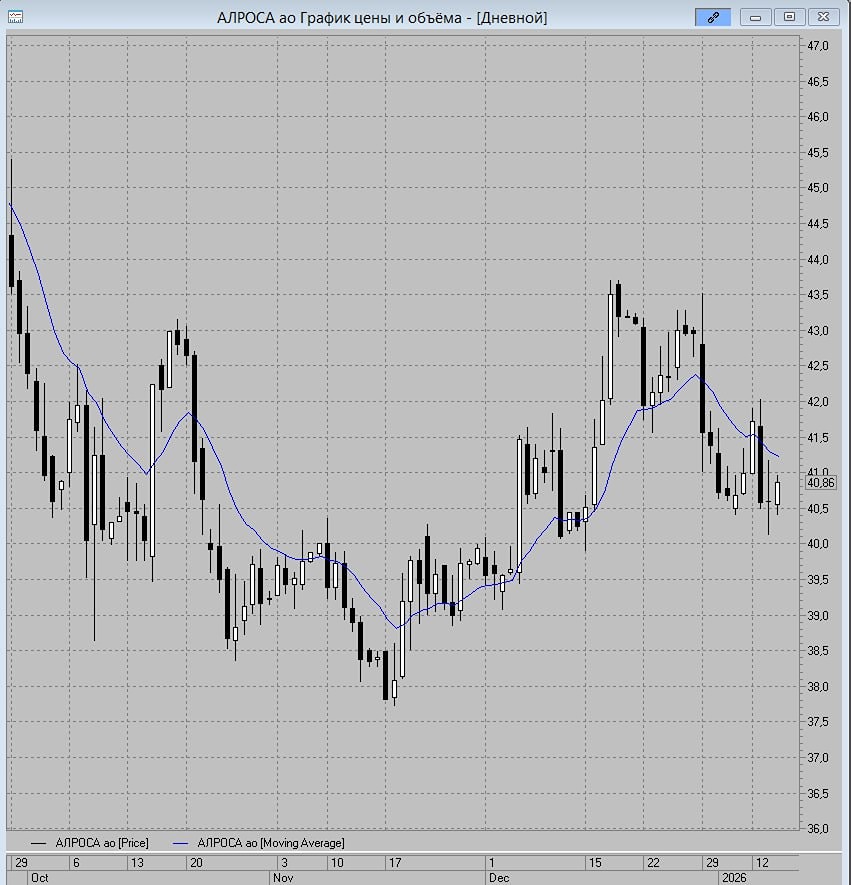Click the date label 13 on time axis
851x885 pixels.
tap(137, 862)
